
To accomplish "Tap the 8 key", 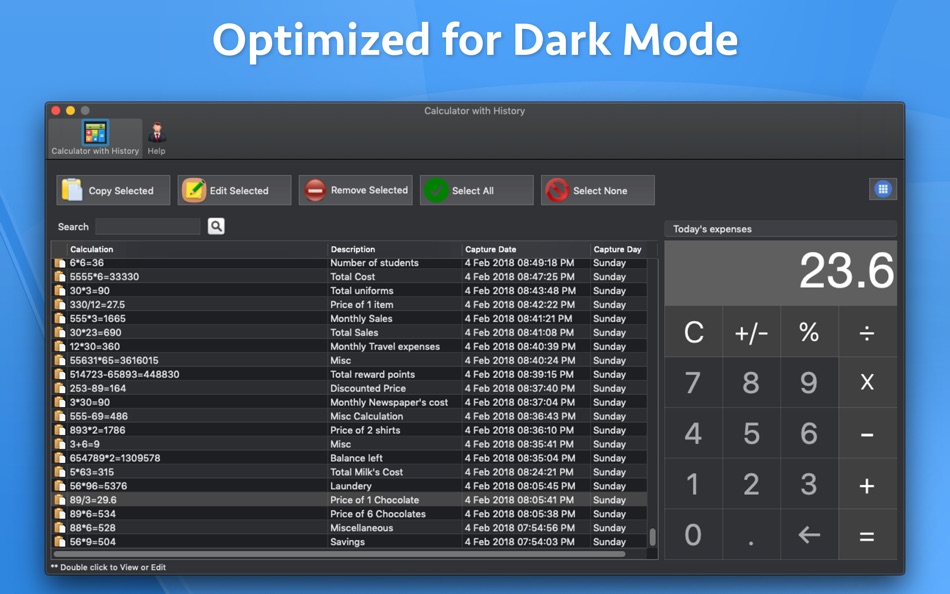I will click(x=751, y=382).
